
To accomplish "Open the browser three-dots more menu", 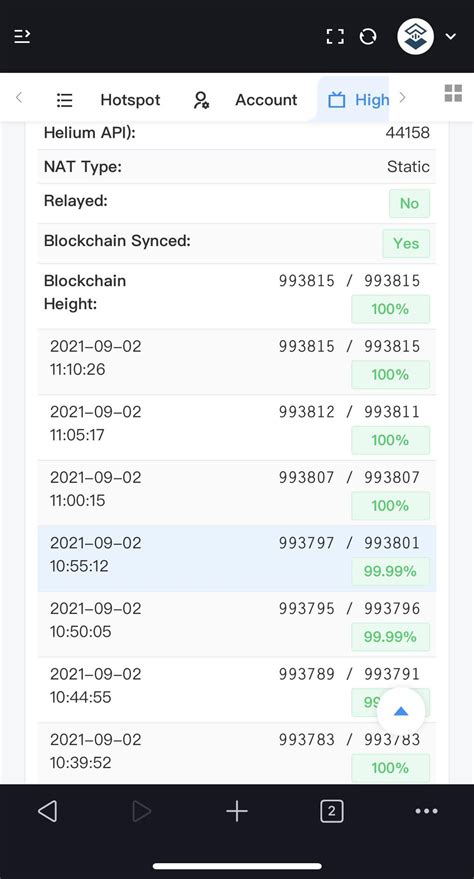I will [x=426, y=811].
